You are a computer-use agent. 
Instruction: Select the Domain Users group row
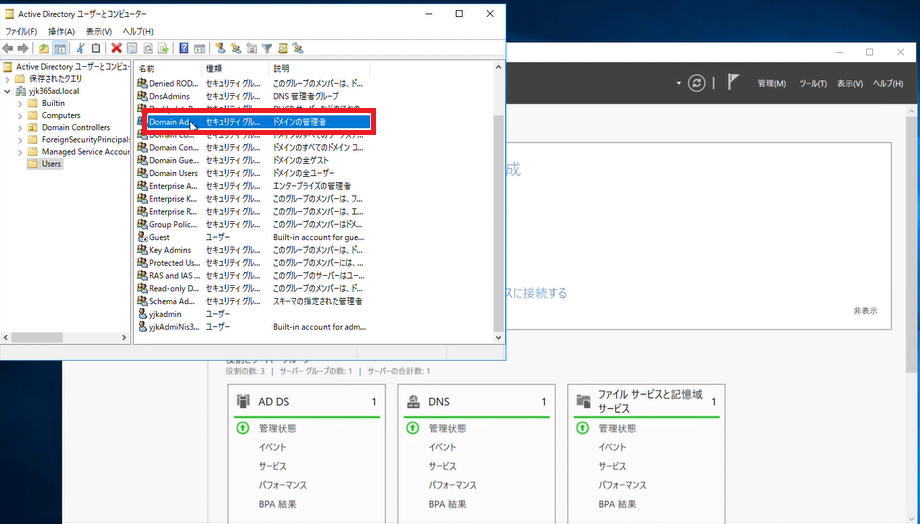pyautogui.click(x=253, y=173)
